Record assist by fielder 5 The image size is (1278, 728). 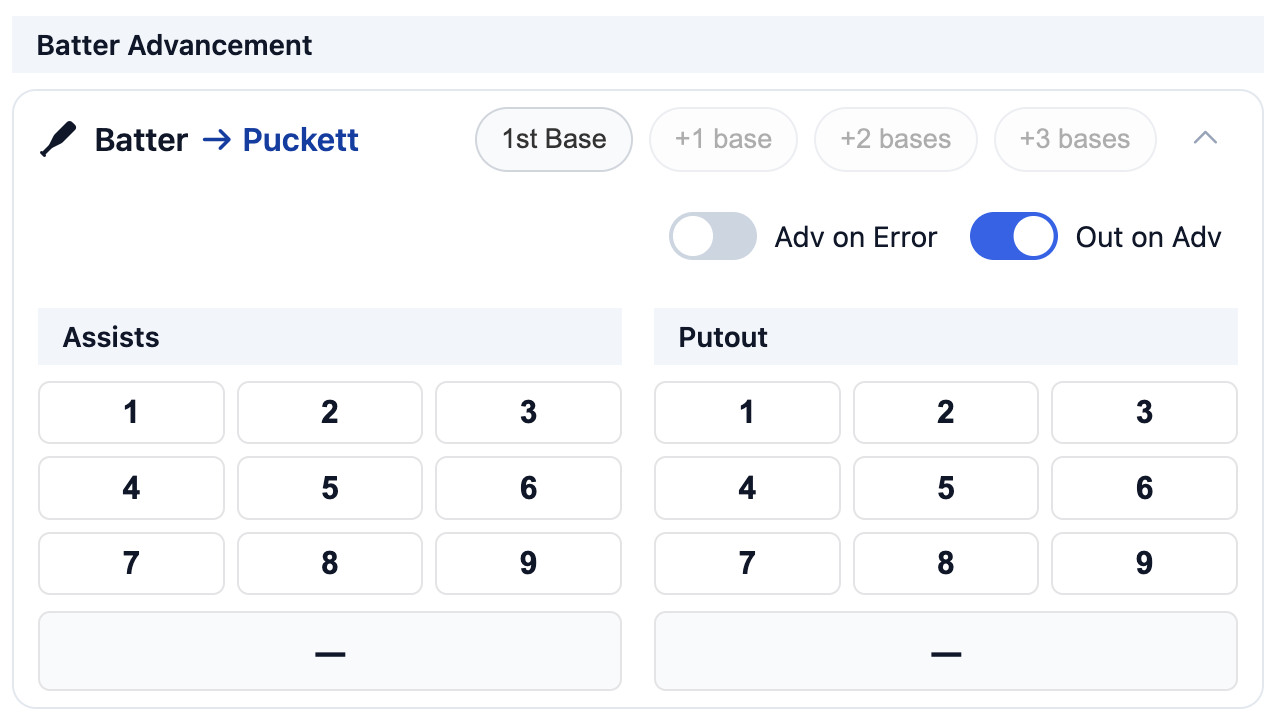[x=329, y=488]
